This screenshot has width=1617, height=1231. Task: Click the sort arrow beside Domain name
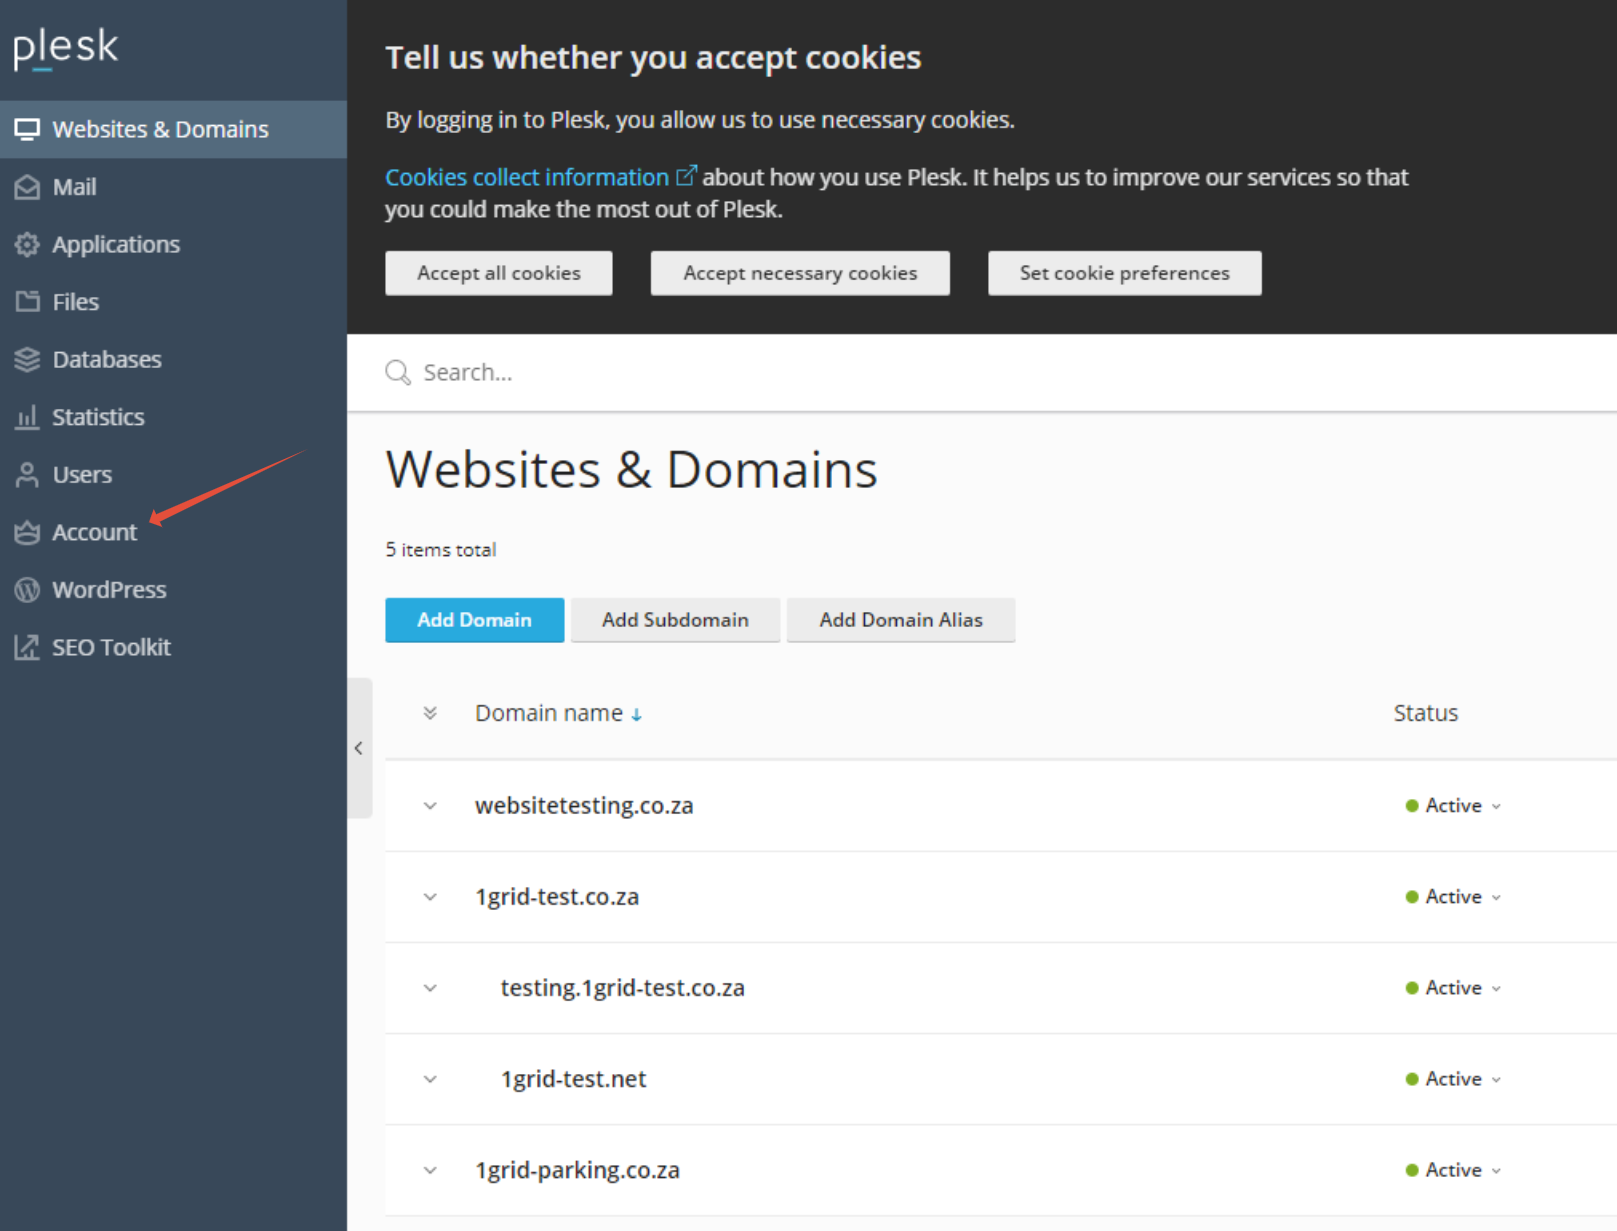(x=636, y=715)
